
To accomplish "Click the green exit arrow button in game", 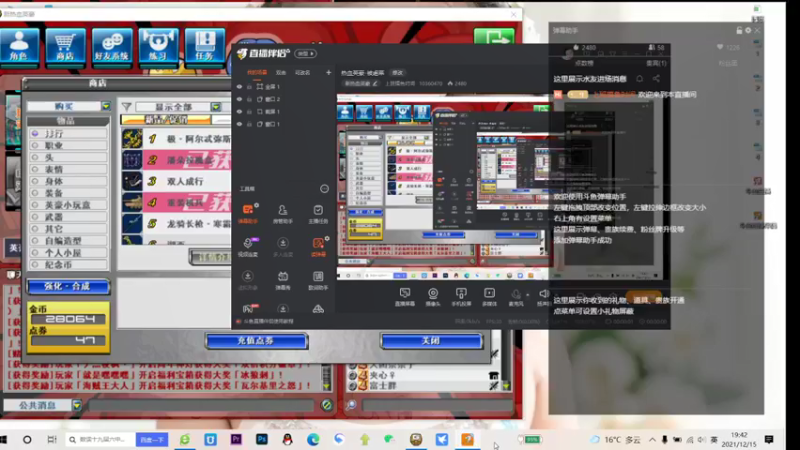I will [x=494, y=37].
